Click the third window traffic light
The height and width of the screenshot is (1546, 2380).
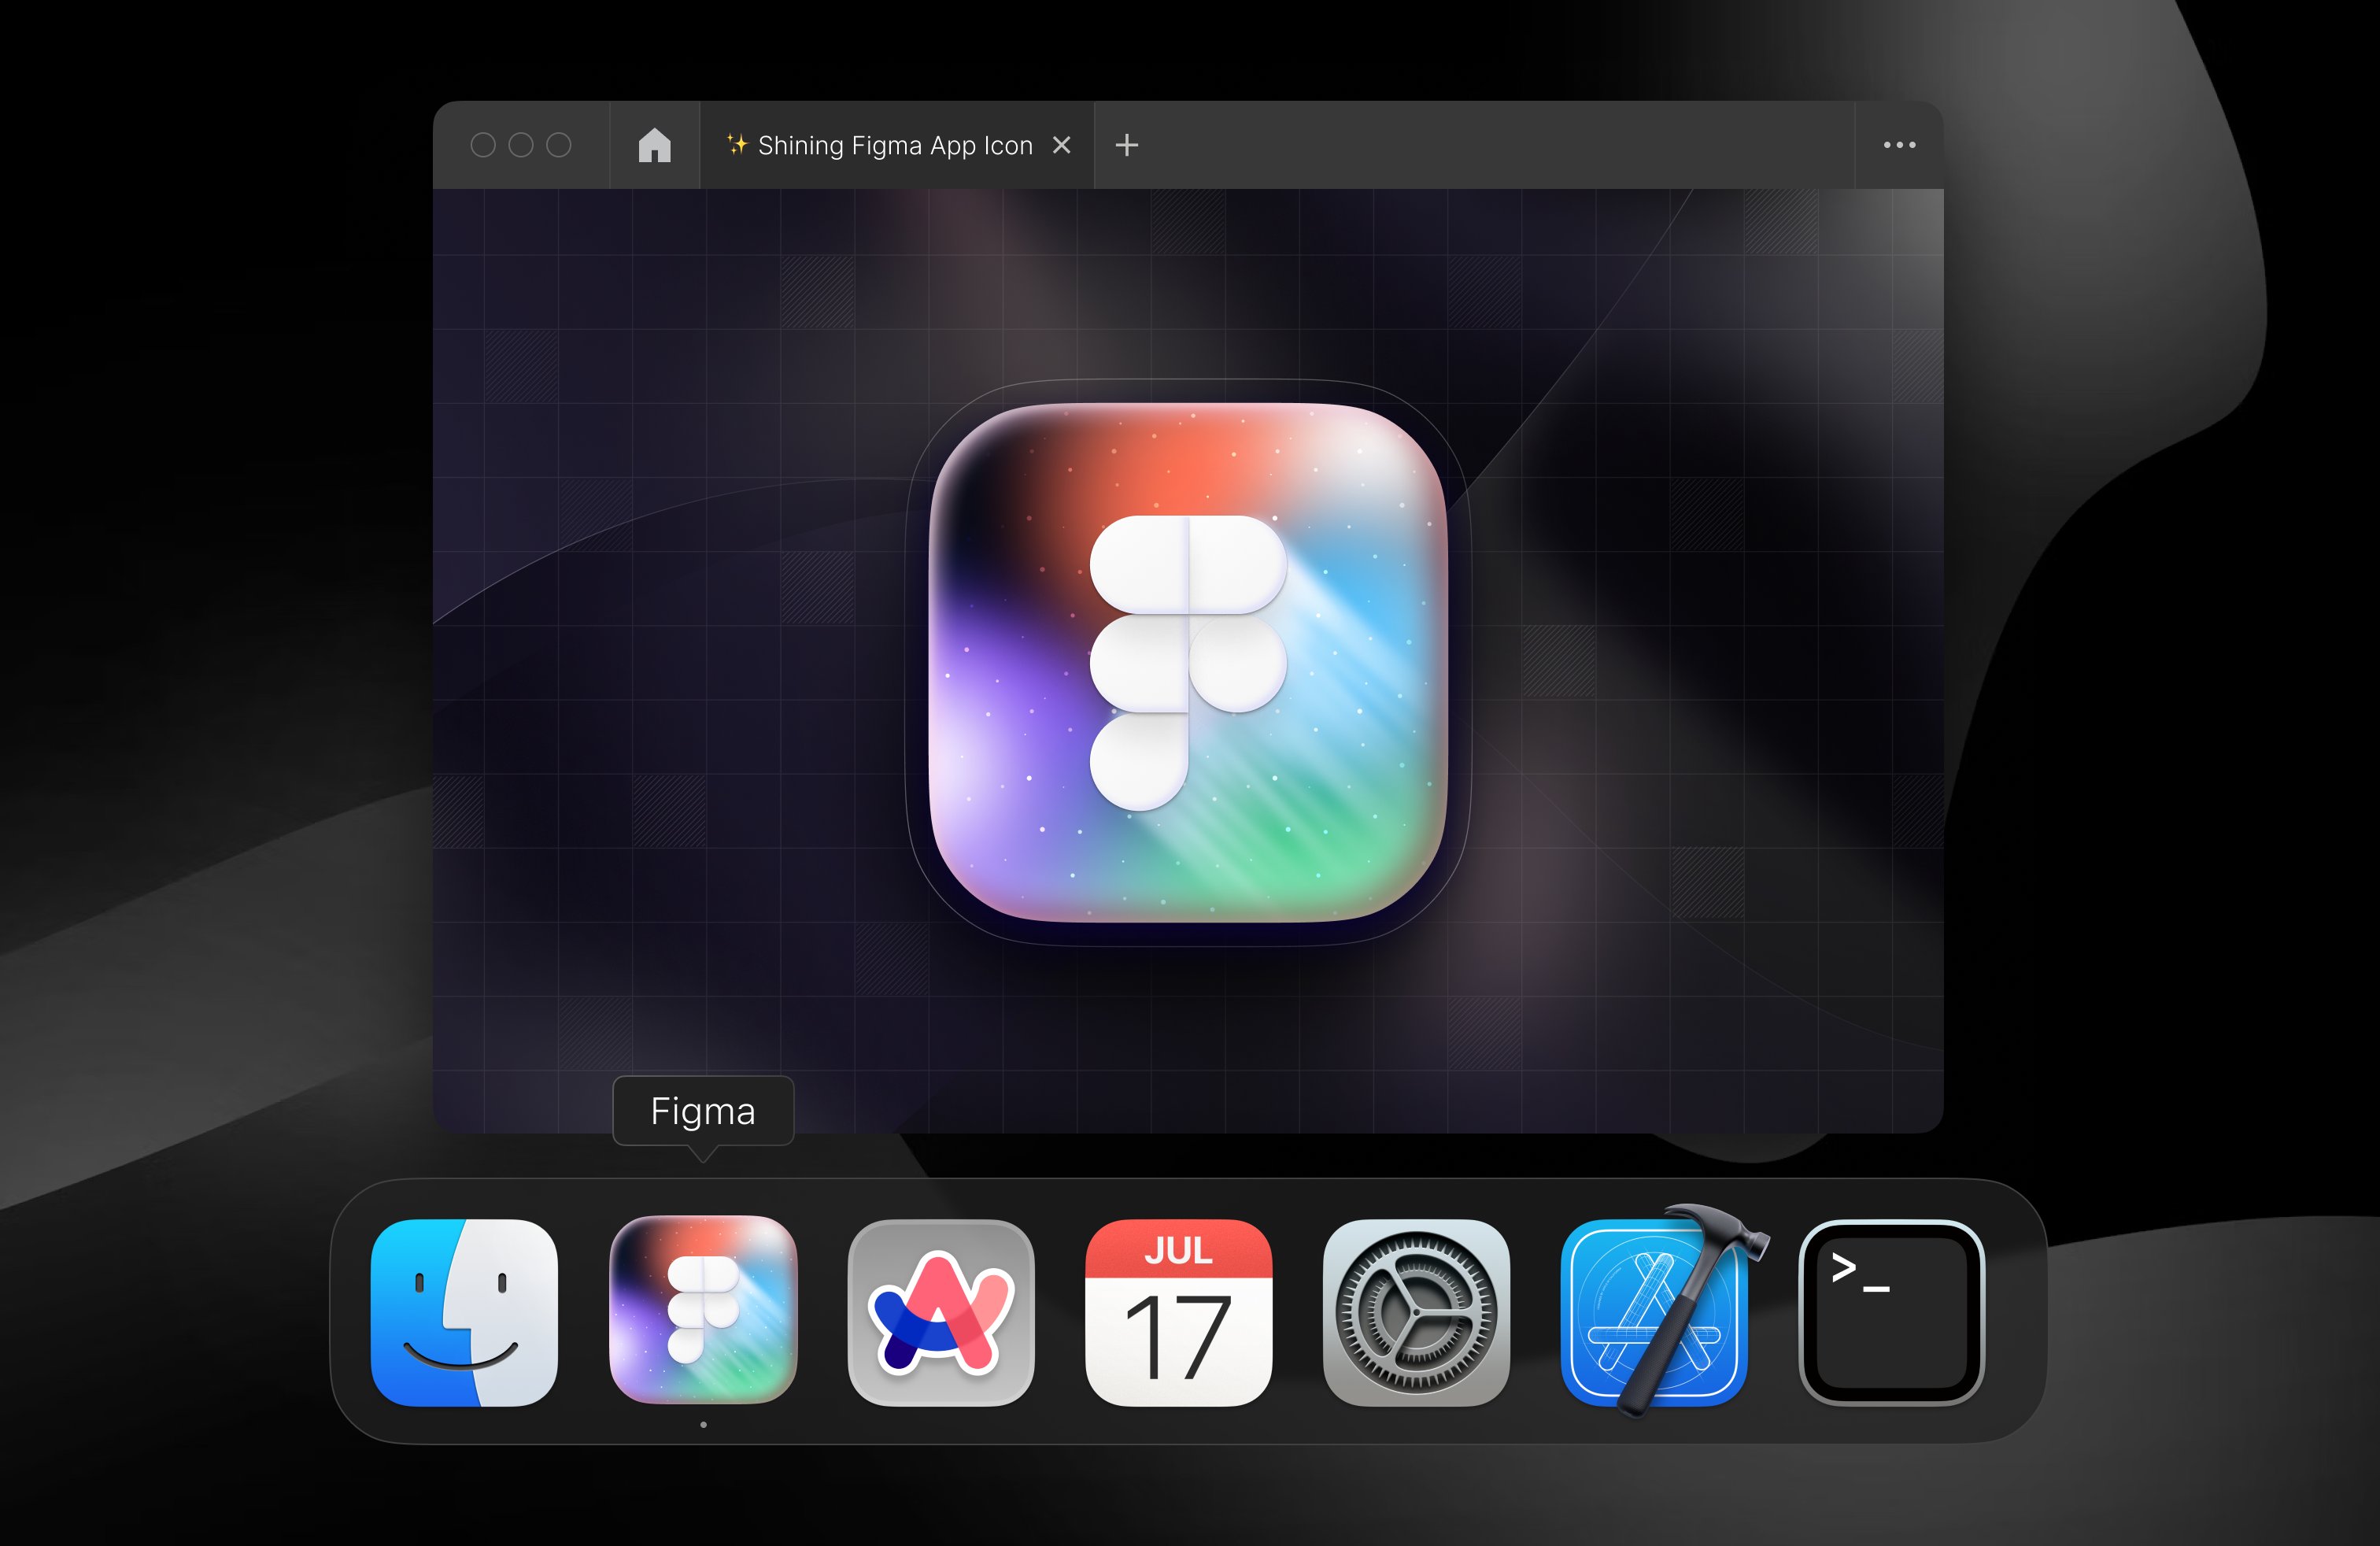point(559,145)
